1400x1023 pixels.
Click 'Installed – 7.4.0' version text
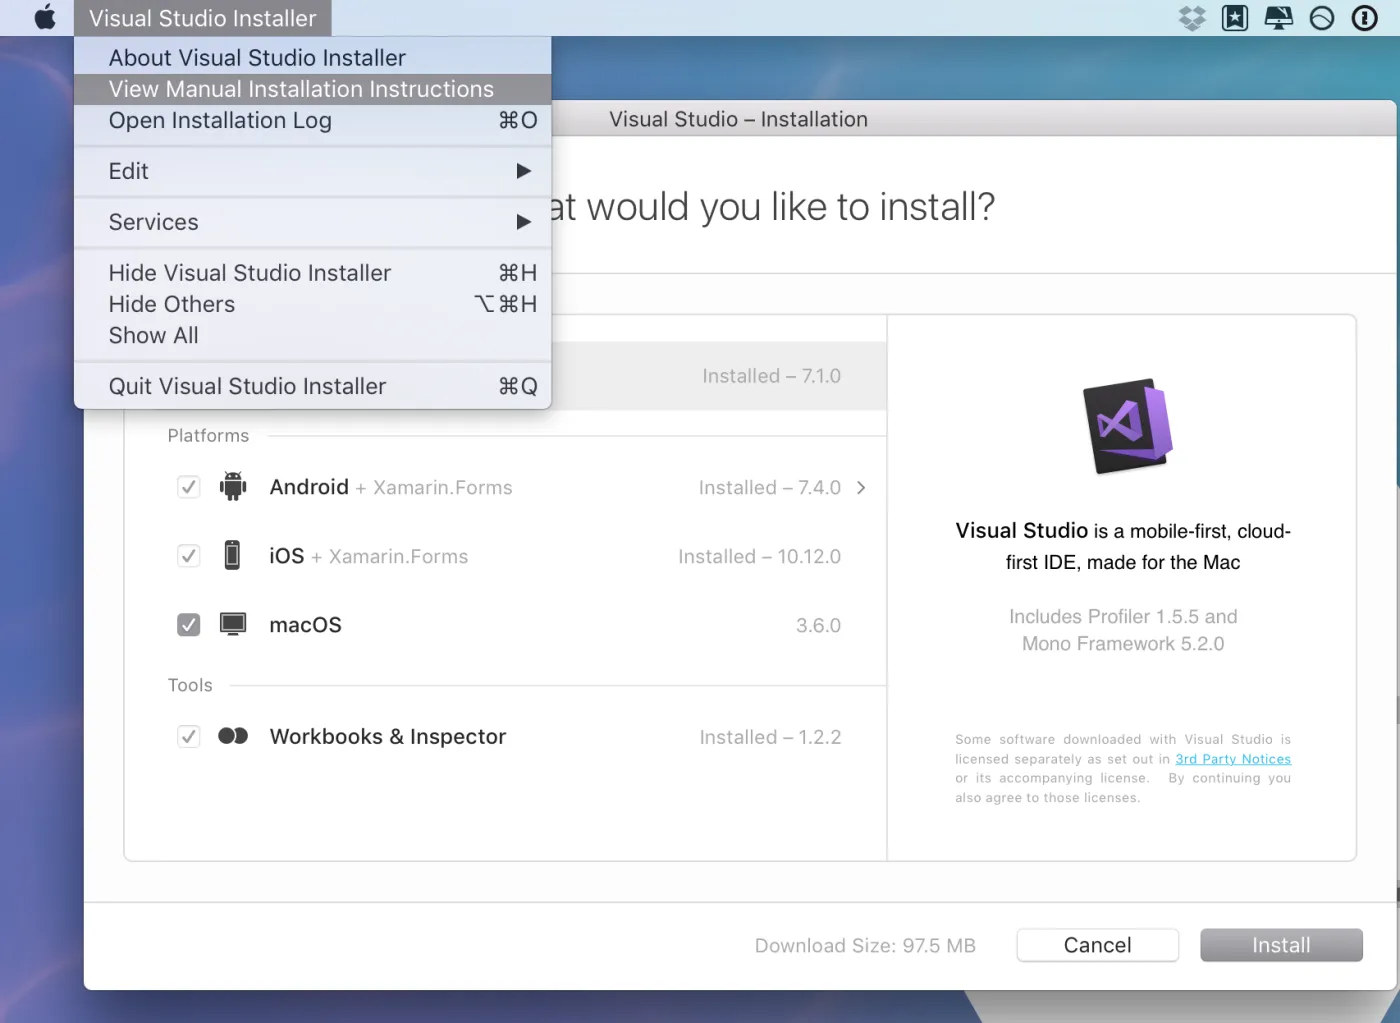[769, 487]
